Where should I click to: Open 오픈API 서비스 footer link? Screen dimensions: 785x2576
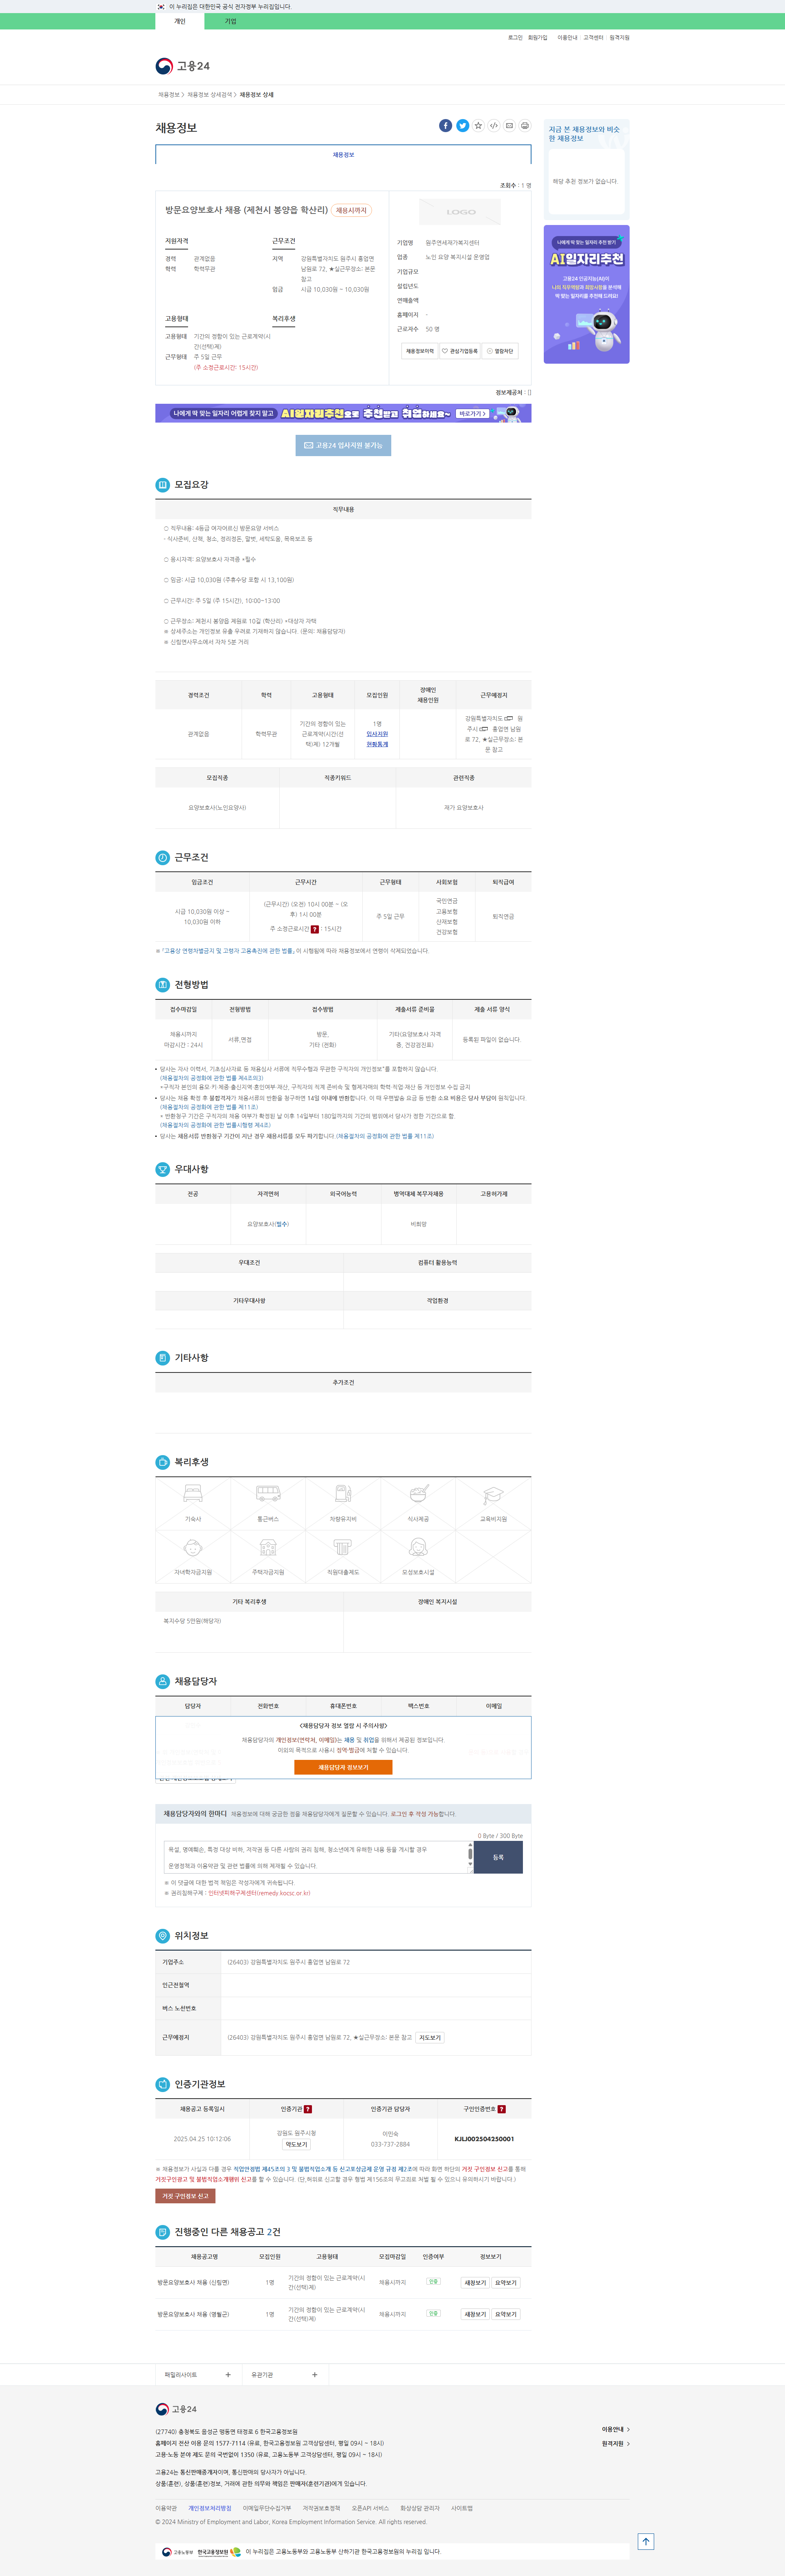tap(370, 2508)
